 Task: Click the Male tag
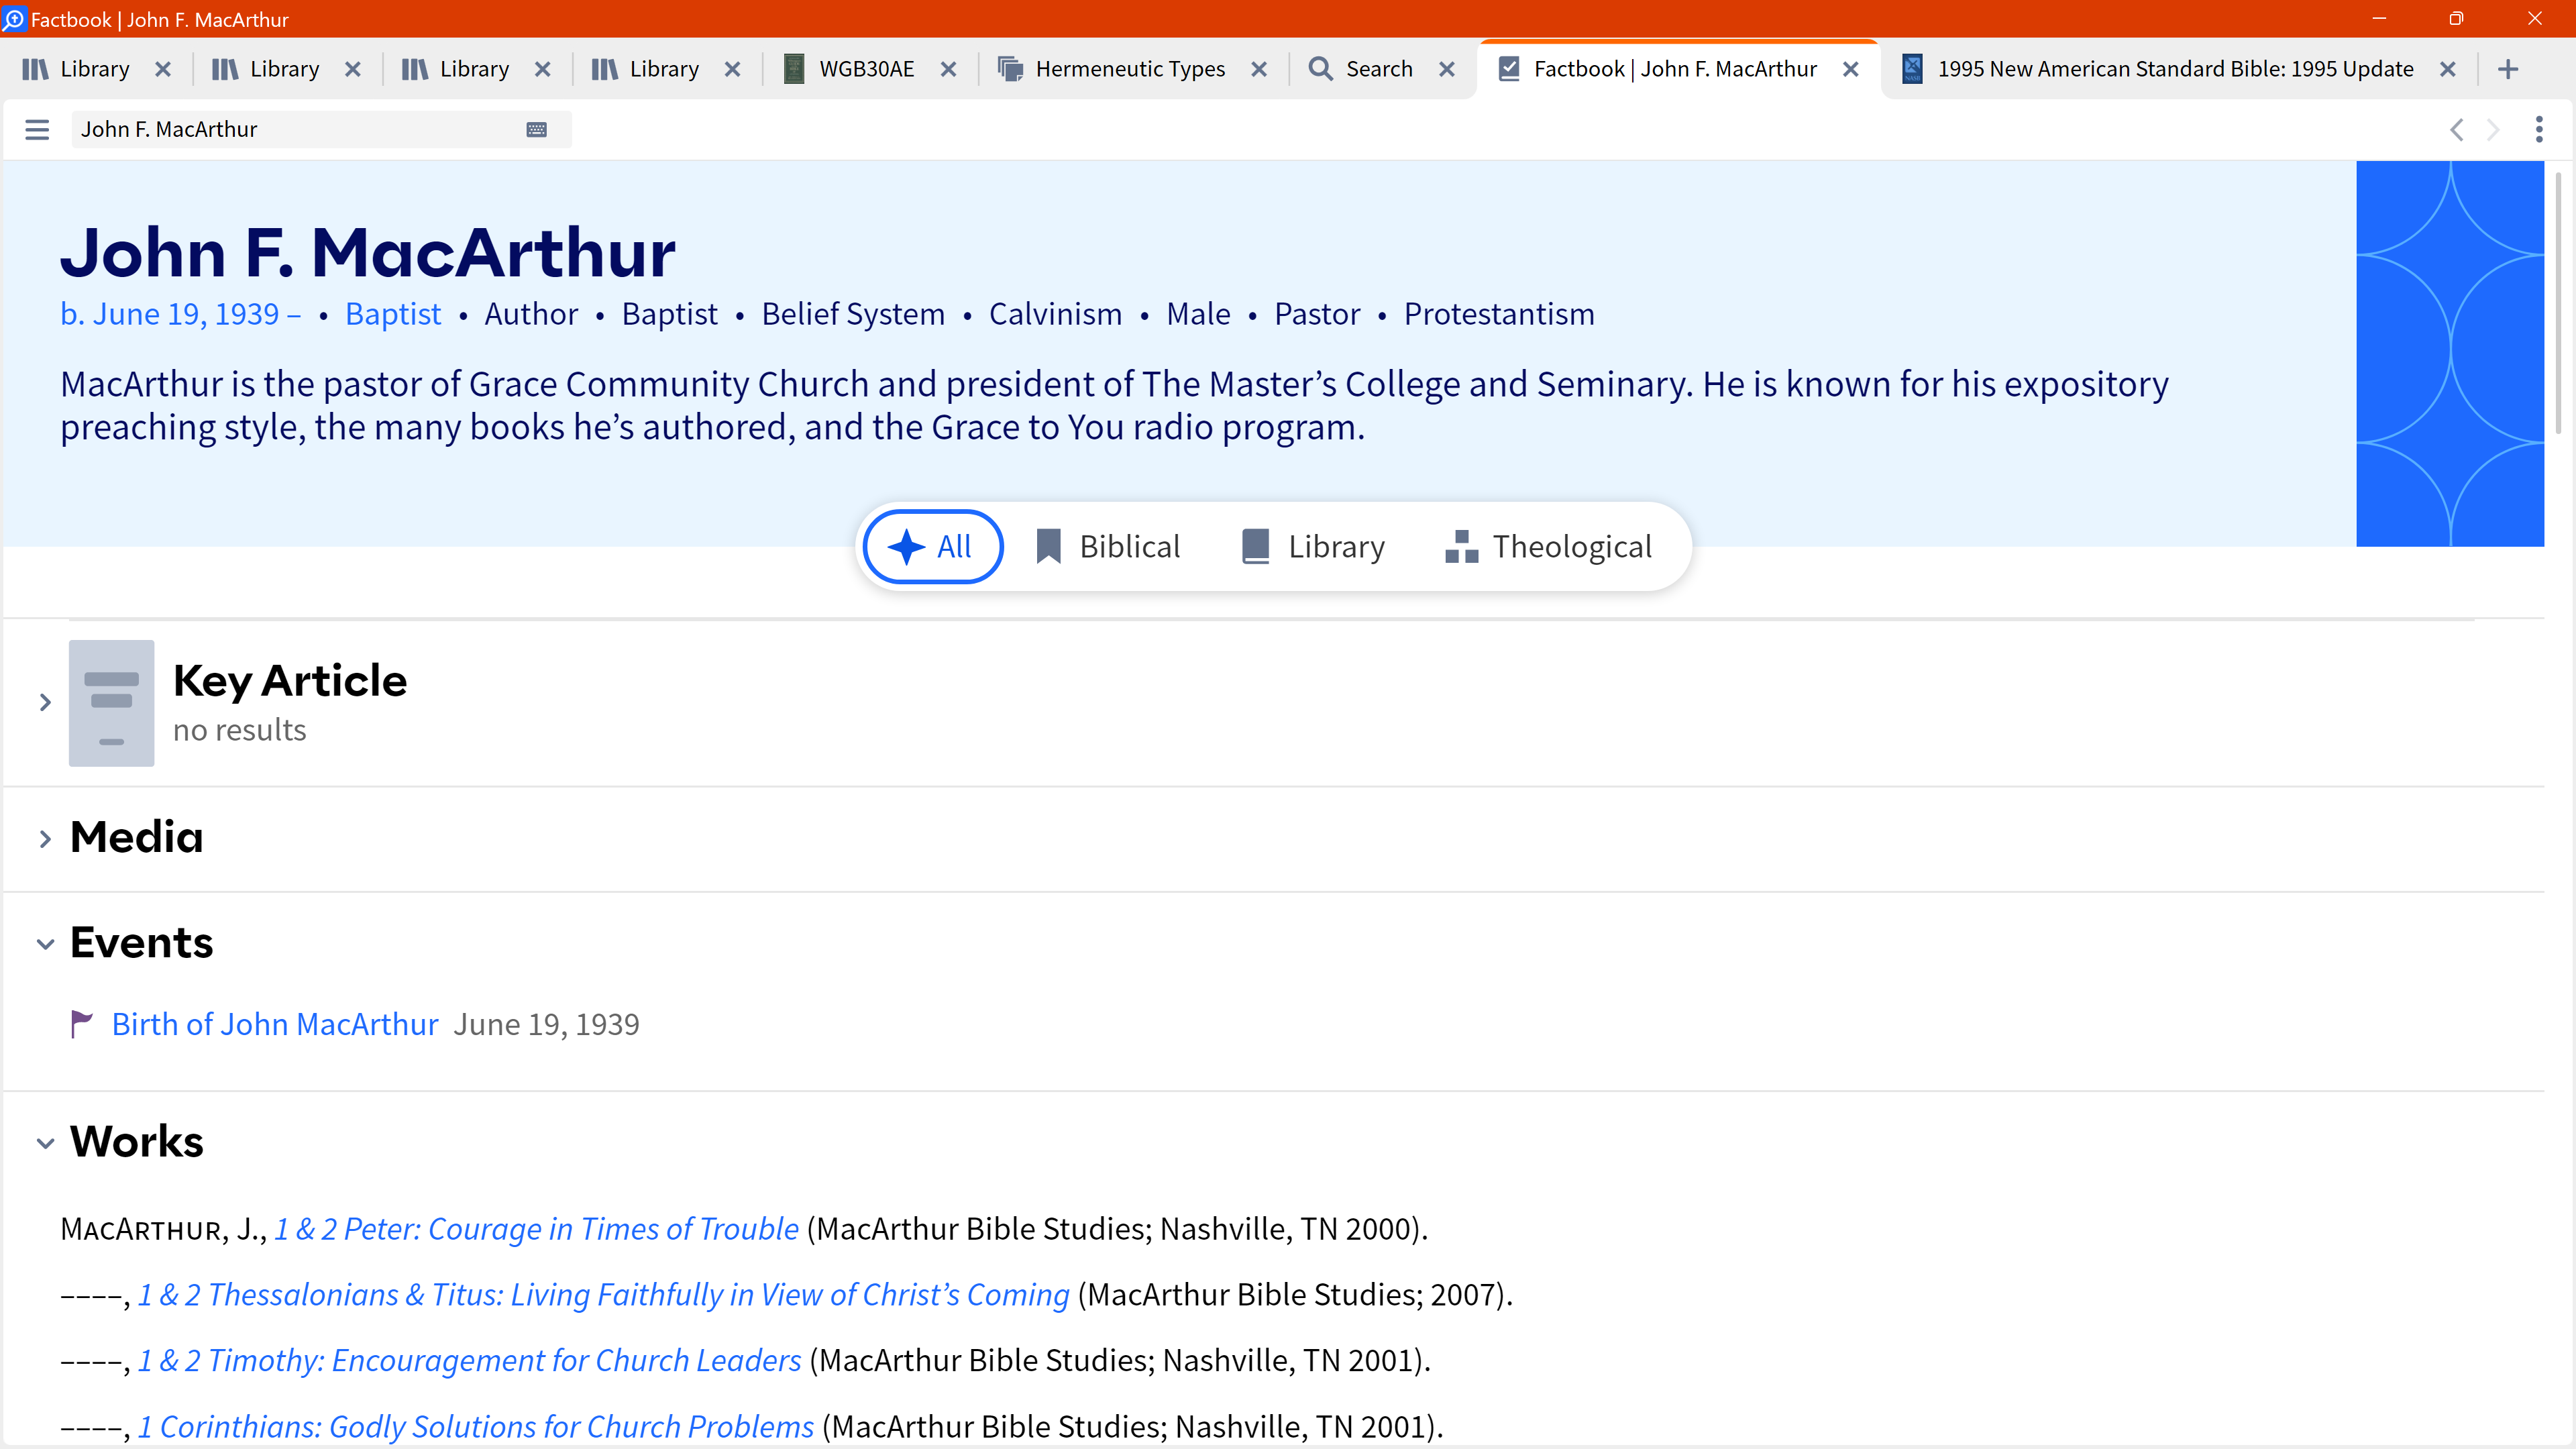(x=1198, y=314)
